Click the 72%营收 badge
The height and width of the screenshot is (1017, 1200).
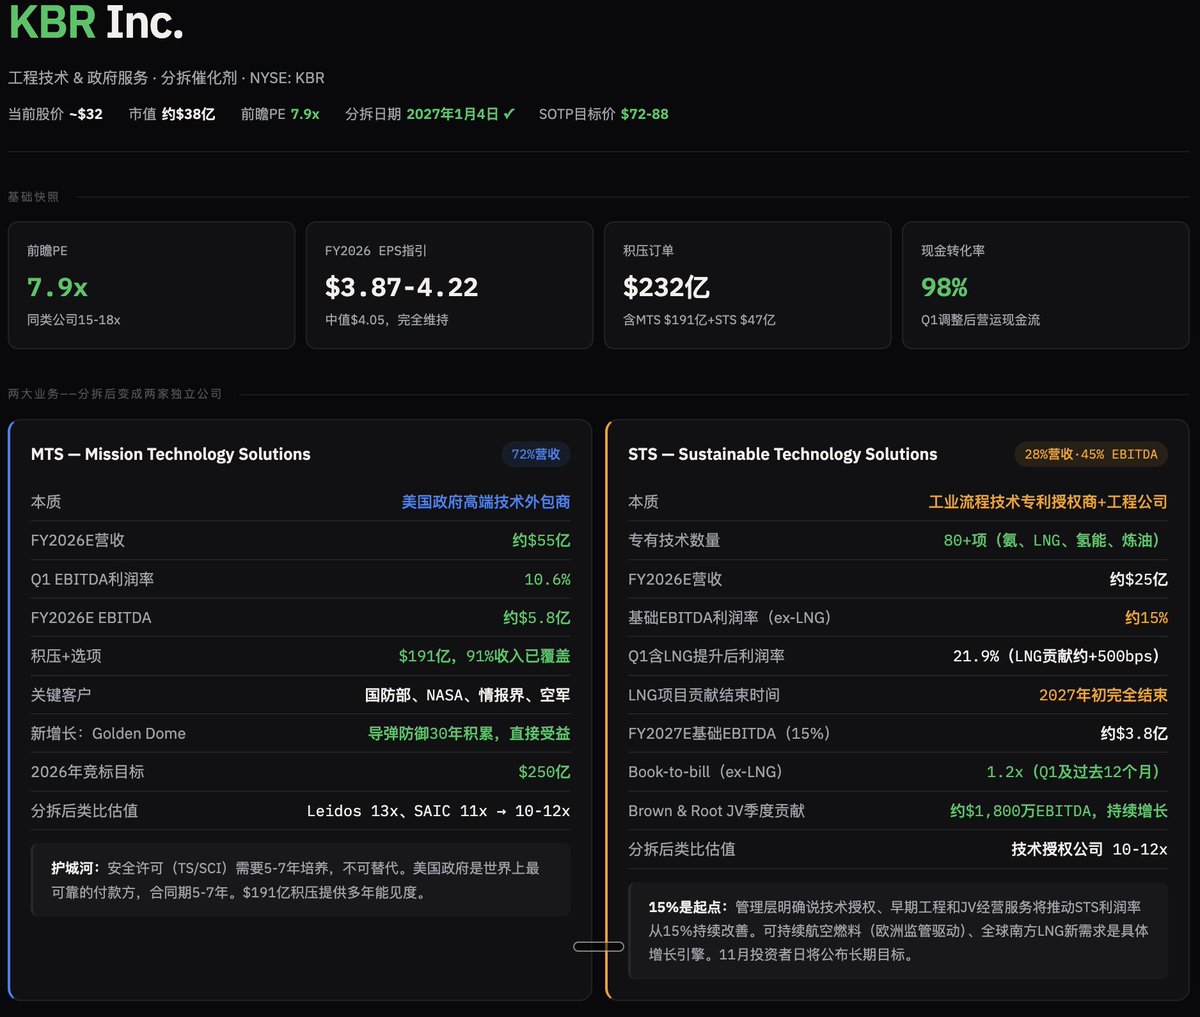(536, 454)
